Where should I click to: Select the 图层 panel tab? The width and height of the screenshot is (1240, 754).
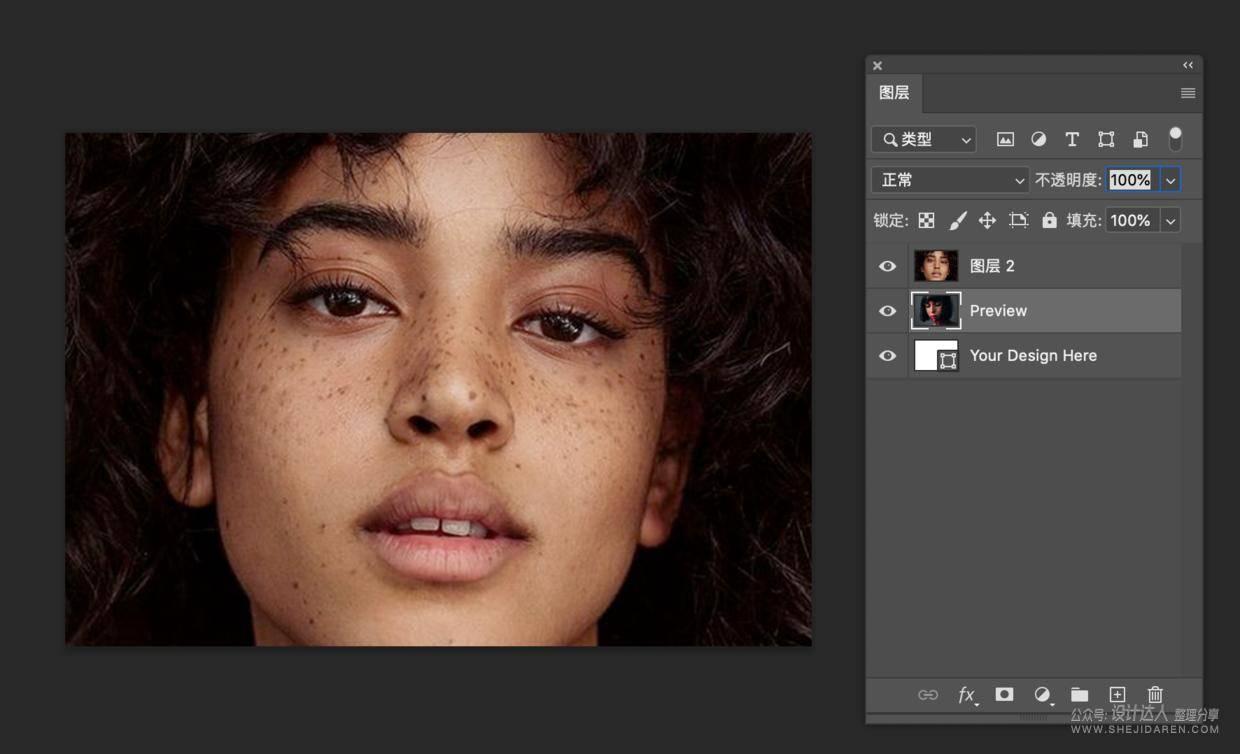click(894, 93)
